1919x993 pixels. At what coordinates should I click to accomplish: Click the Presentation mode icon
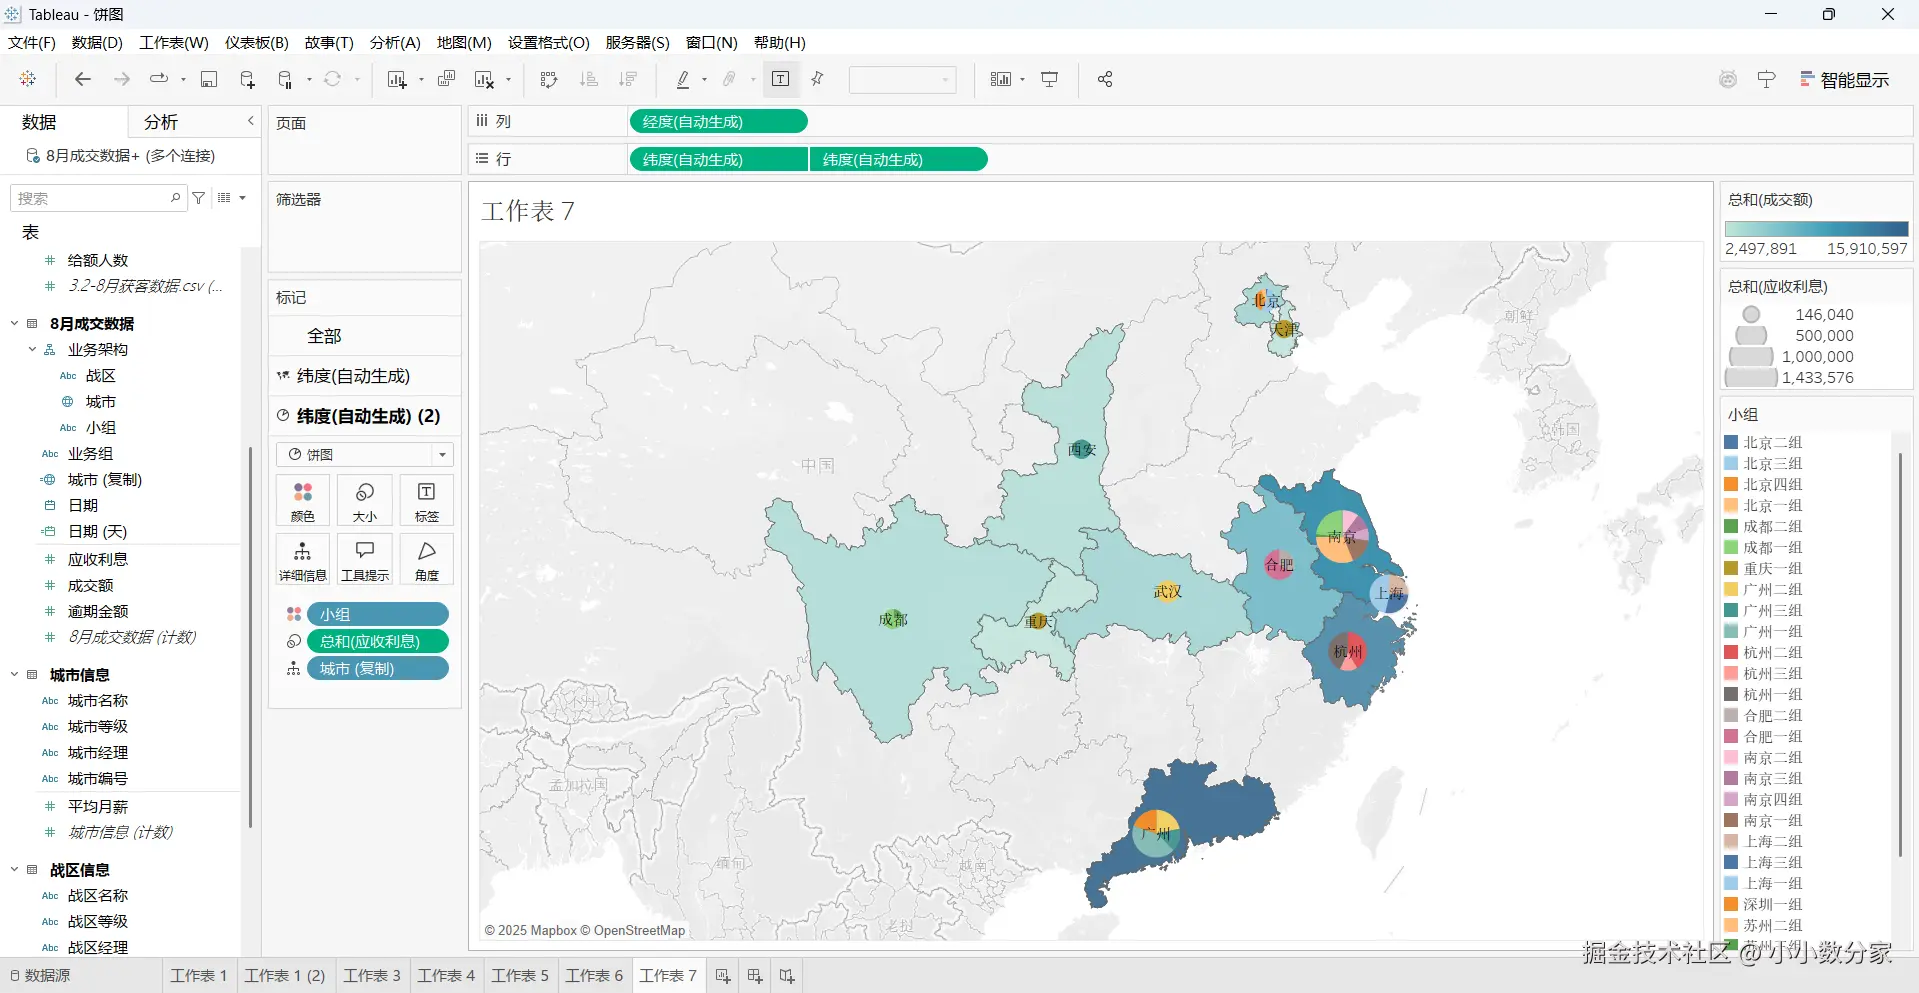click(1050, 80)
